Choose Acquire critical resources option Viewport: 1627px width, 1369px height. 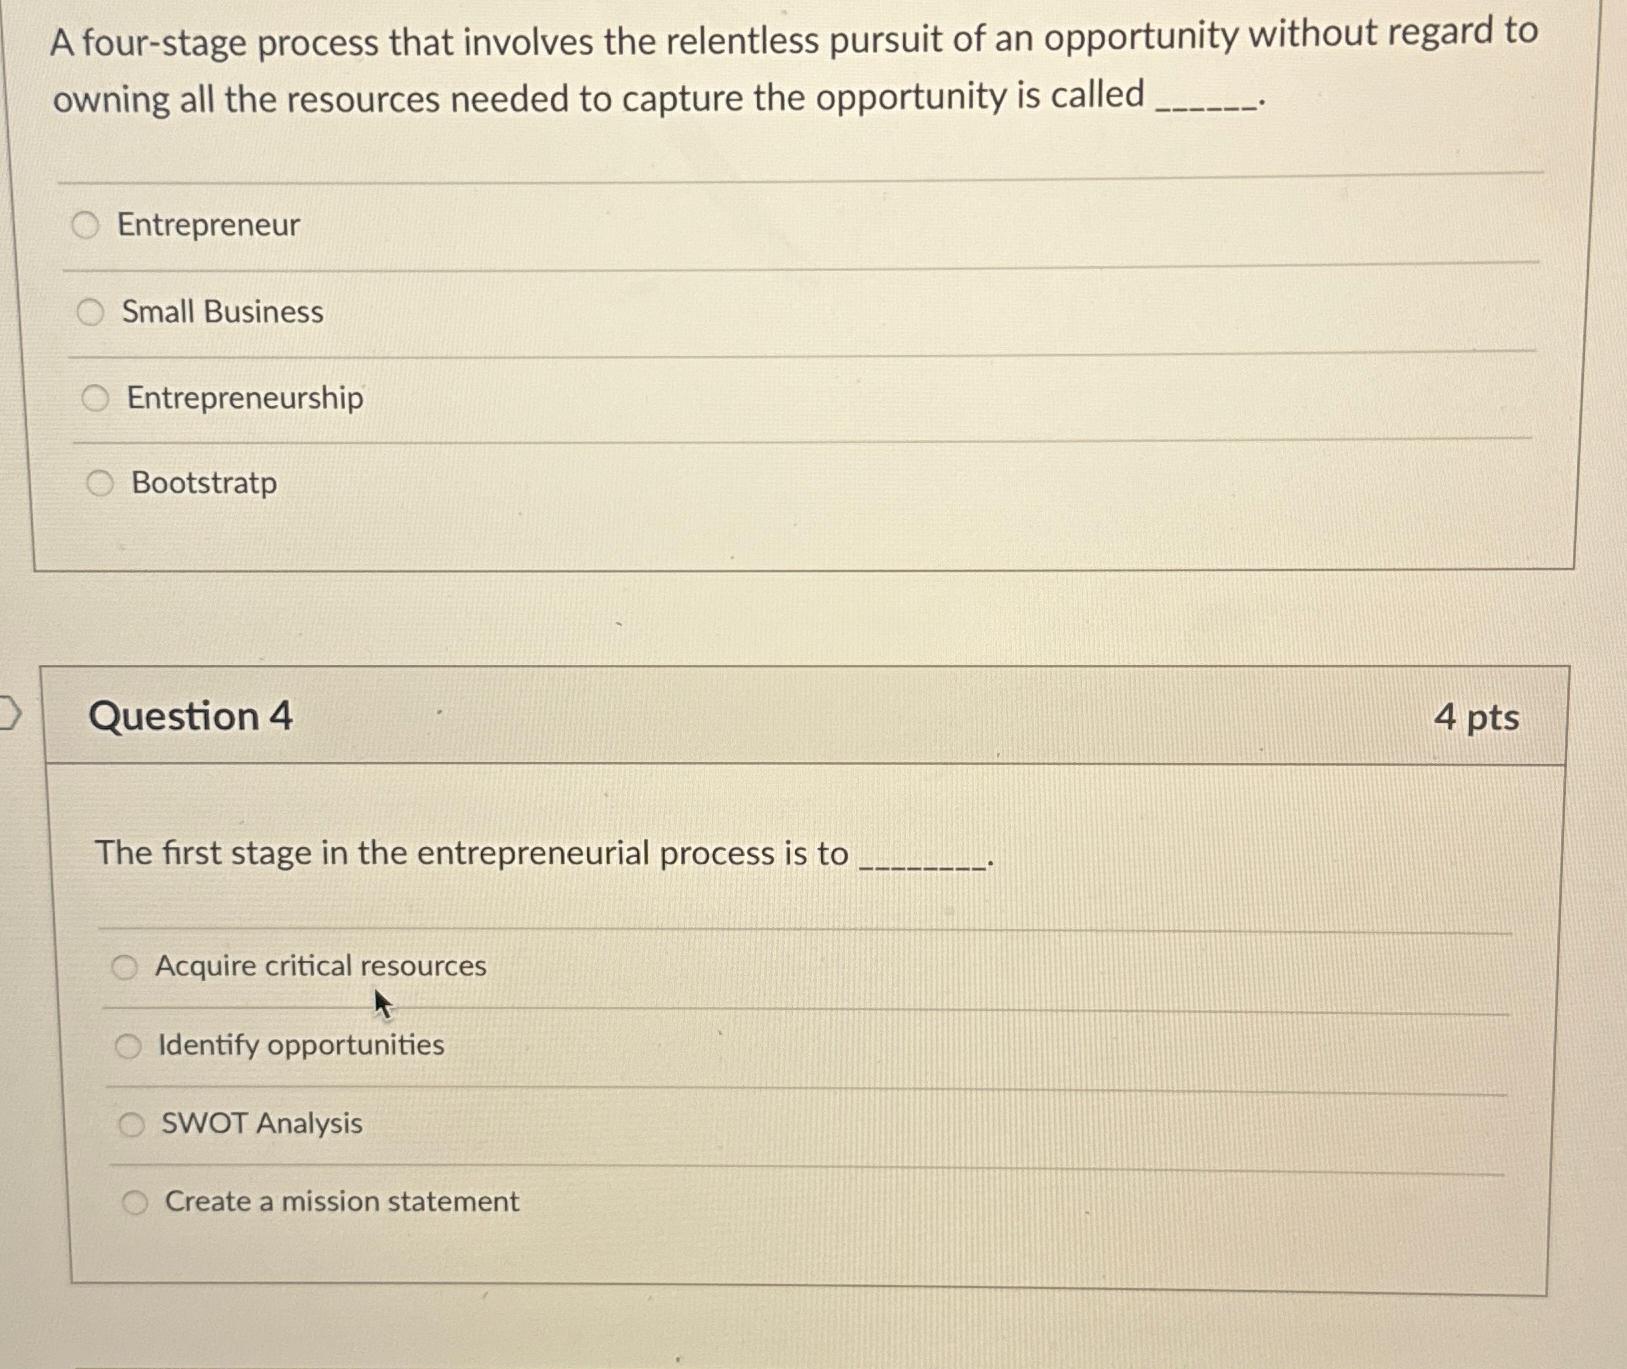pyautogui.click(x=125, y=967)
